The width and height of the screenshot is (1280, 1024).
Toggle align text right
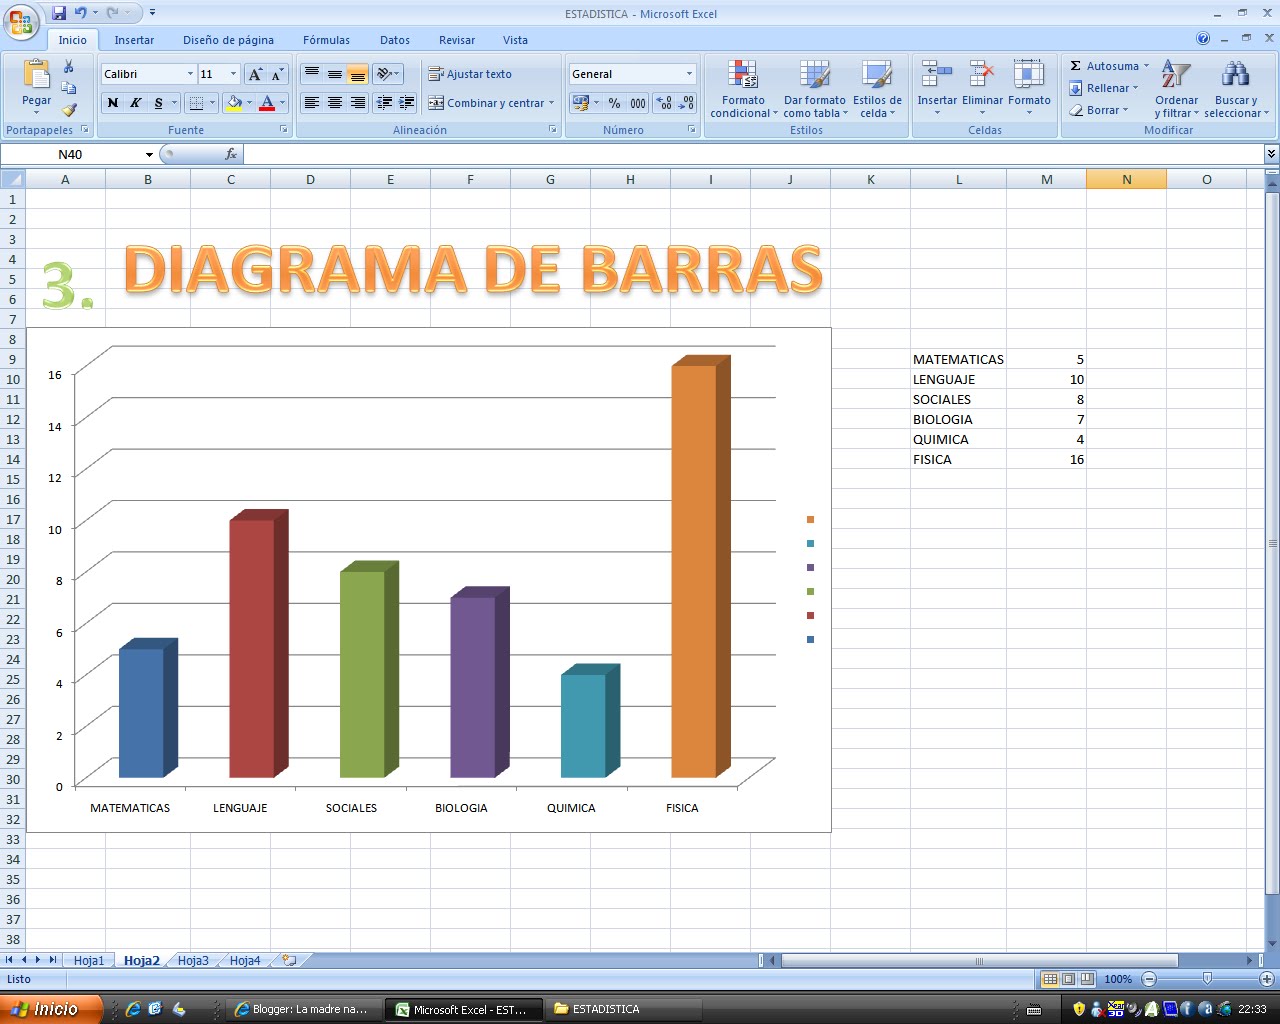click(358, 103)
